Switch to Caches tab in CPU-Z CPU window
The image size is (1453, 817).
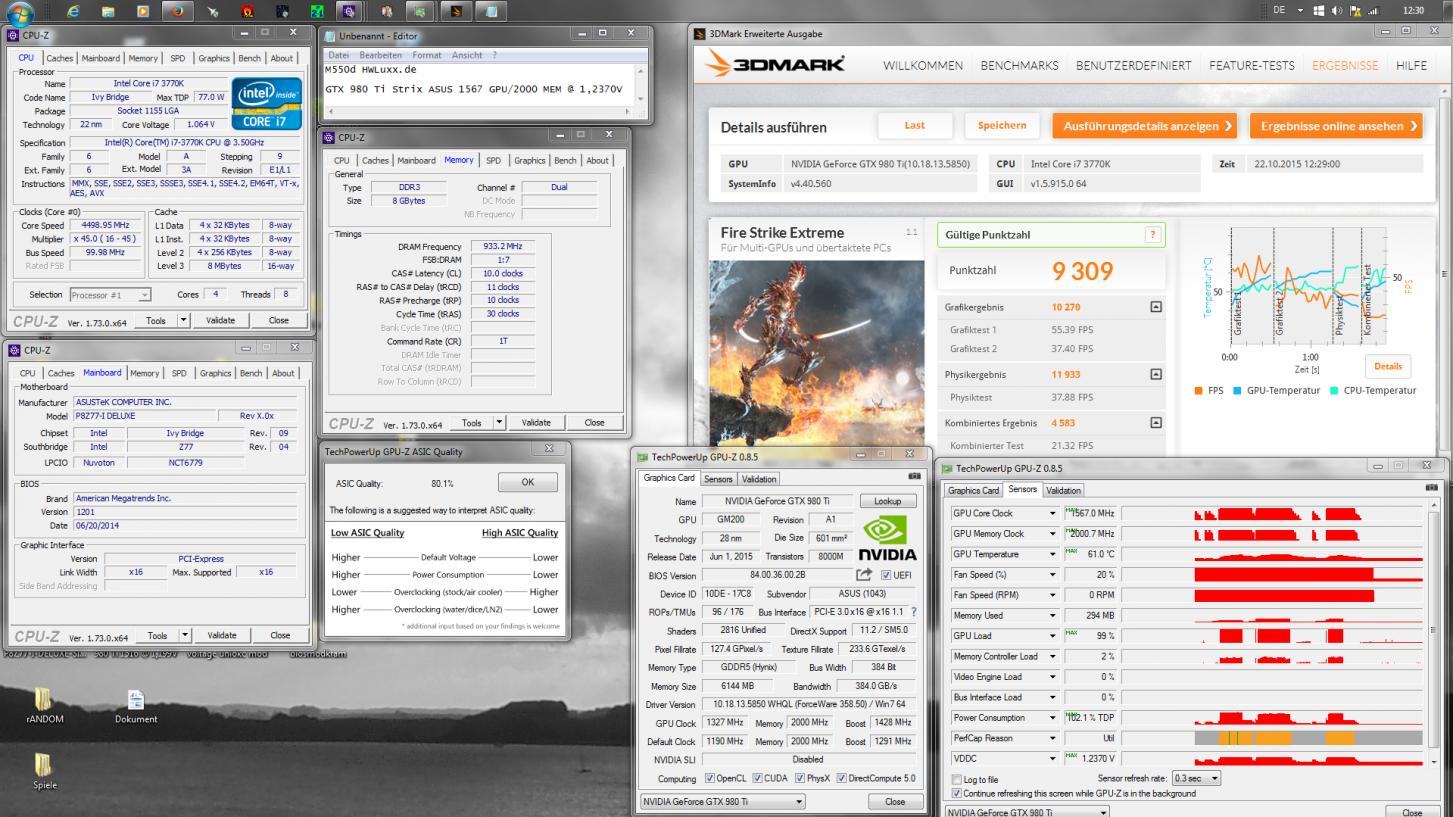(60, 58)
